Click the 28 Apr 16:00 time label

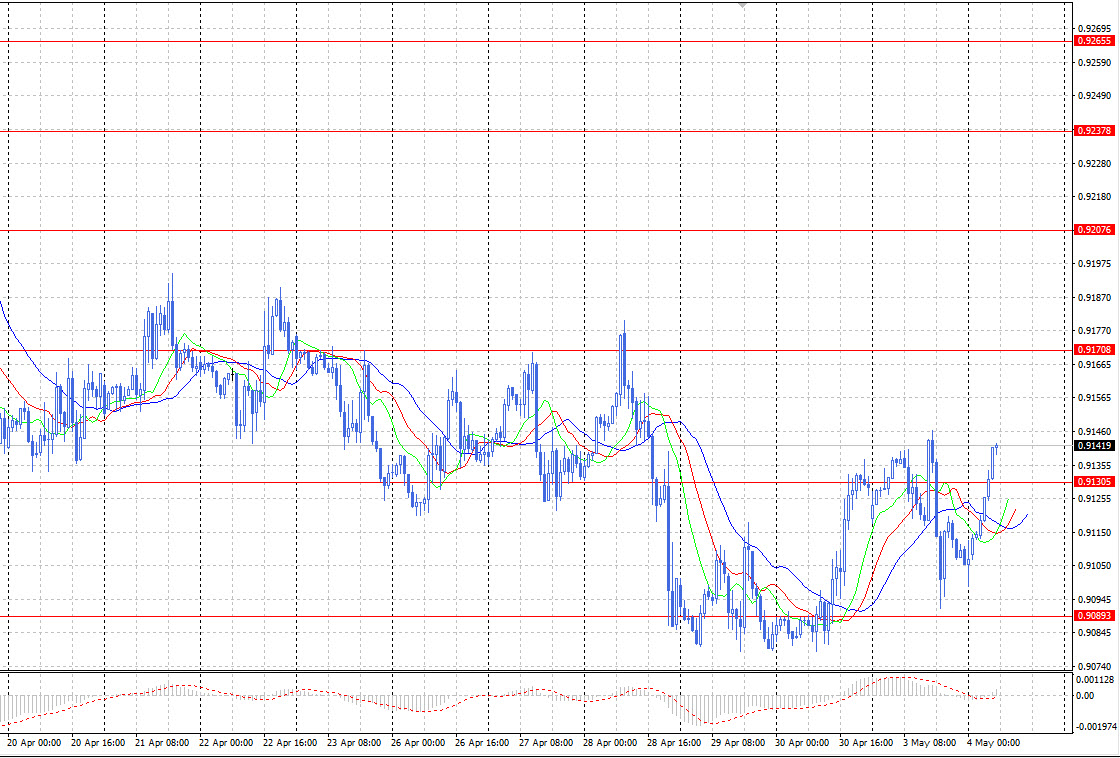coord(674,743)
